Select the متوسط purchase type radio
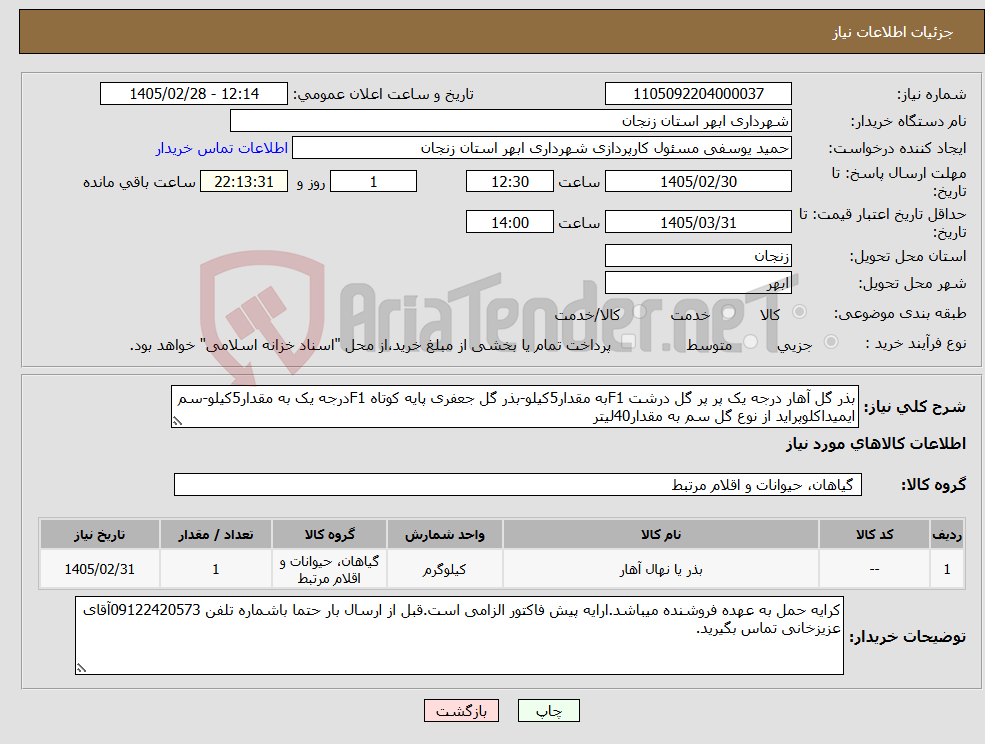Screen dimensions: 985x744 [751, 342]
